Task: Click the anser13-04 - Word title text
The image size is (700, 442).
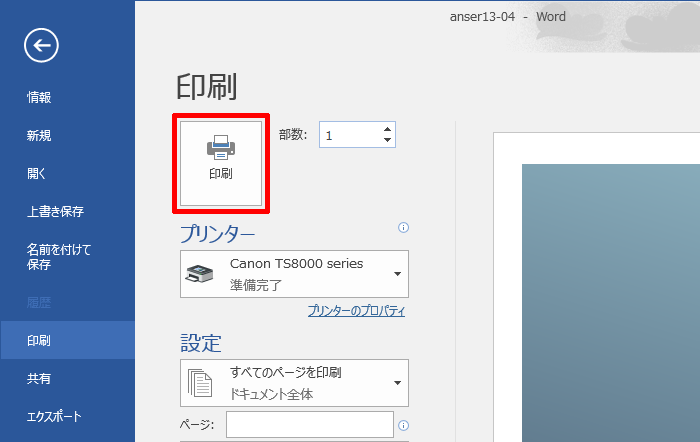Action: (x=508, y=17)
